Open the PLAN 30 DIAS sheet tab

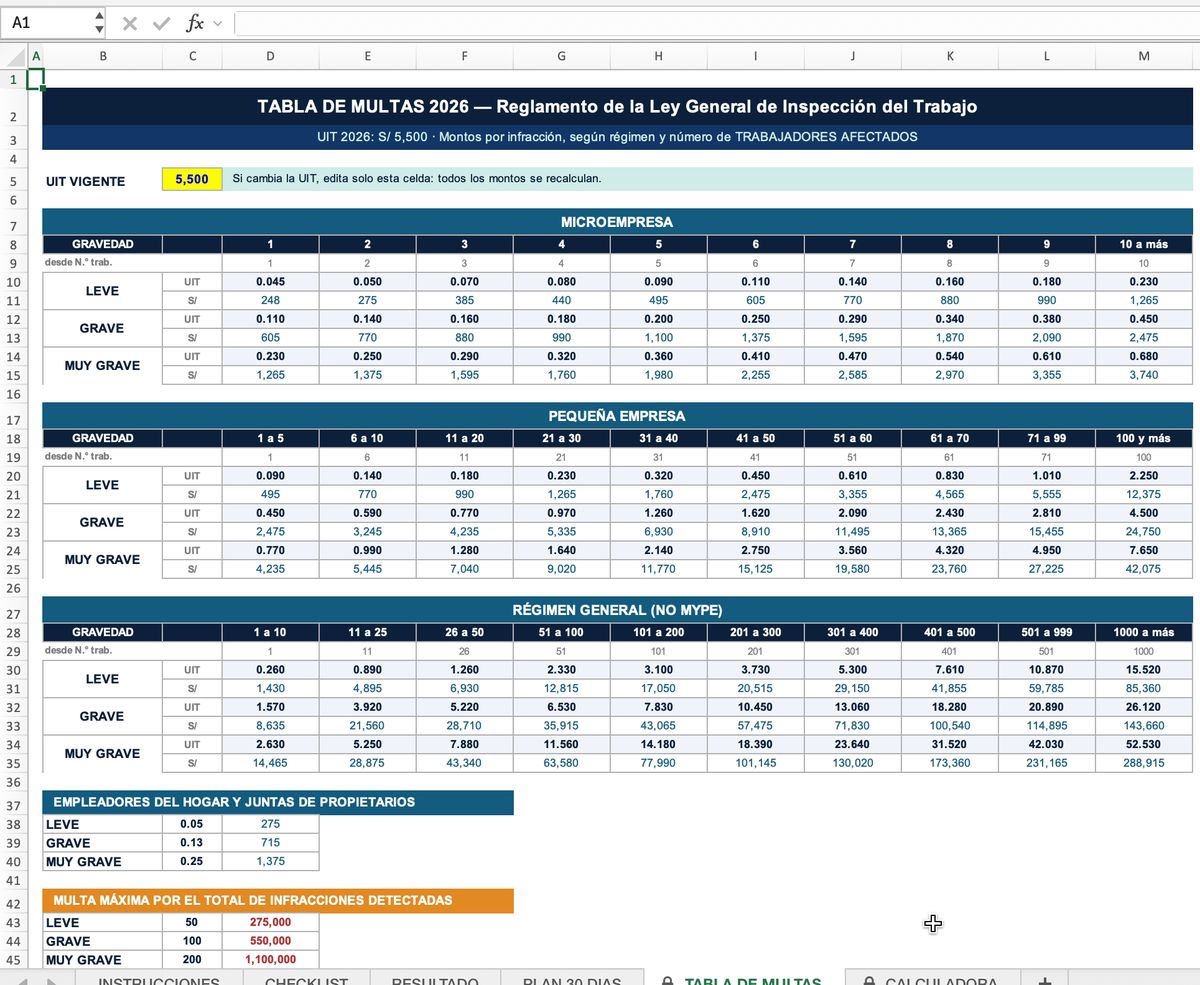click(x=571, y=982)
